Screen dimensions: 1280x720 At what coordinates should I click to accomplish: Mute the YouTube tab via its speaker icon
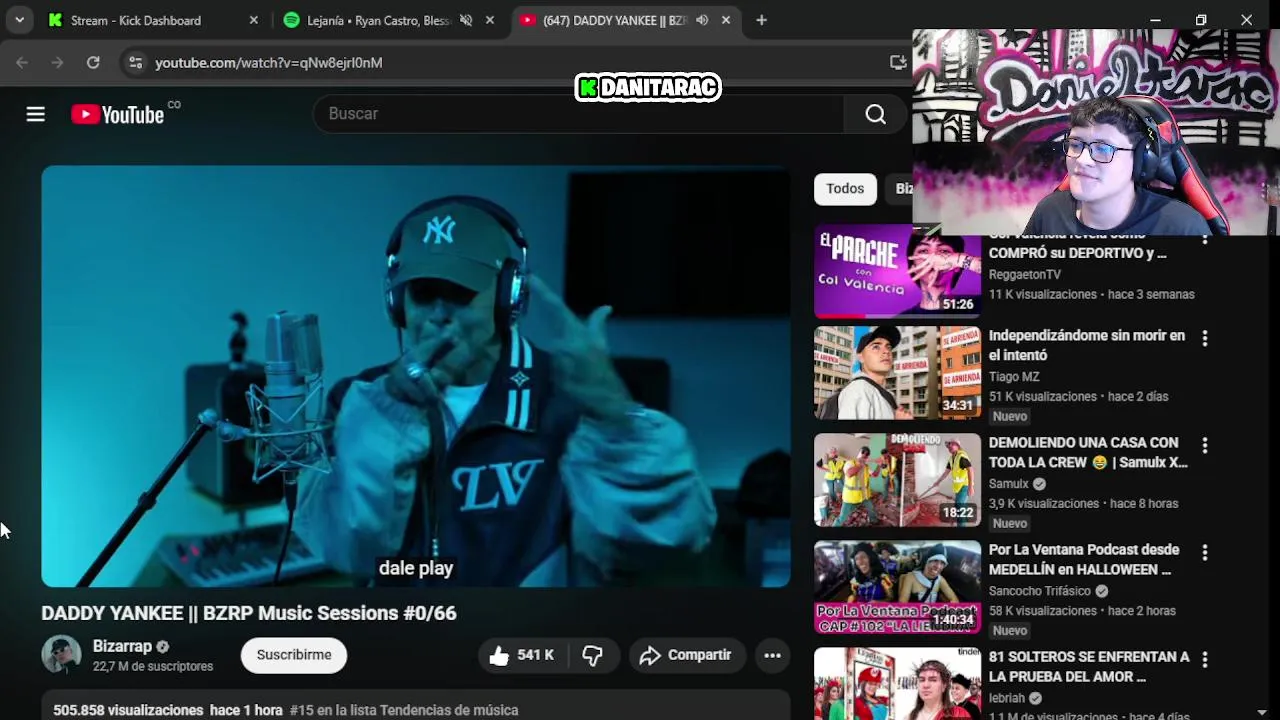(702, 20)
